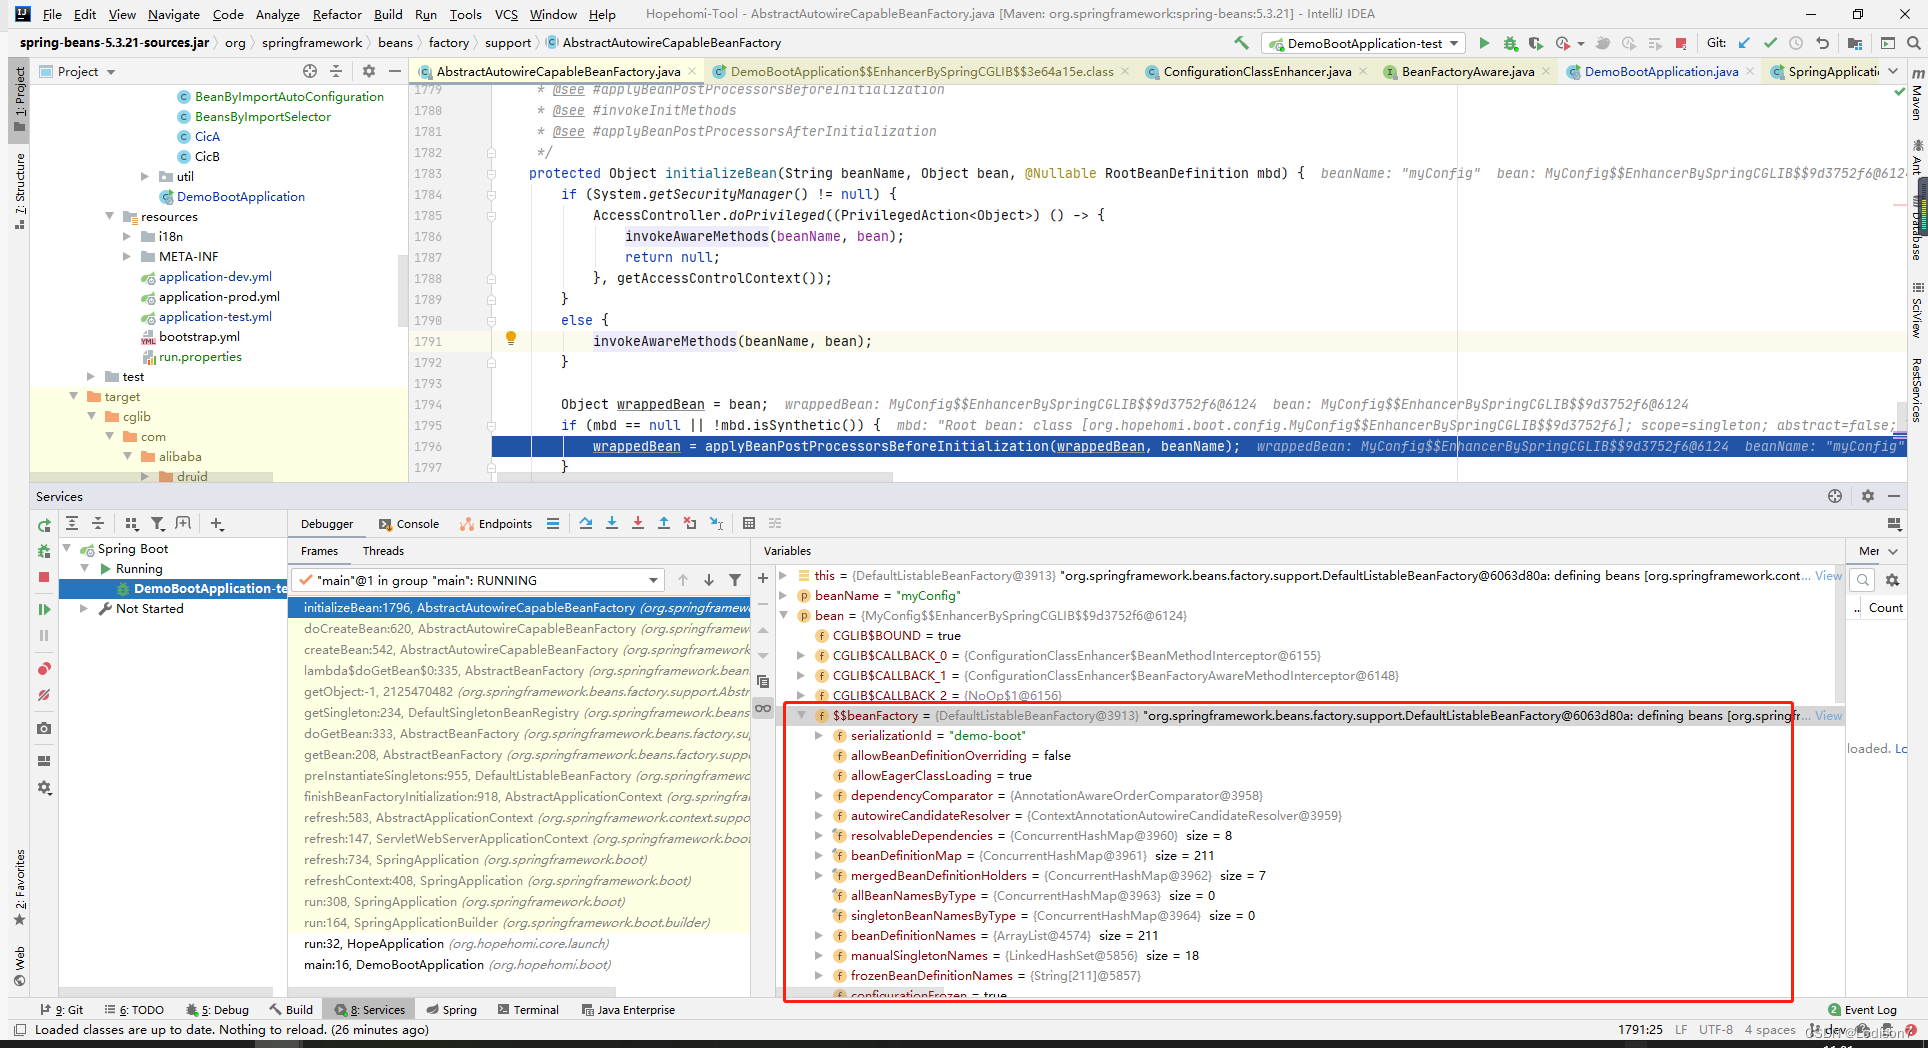Collapse the Spring Boot node in Services
Viewport: 1928px width, 1048px height.
tap(67, 548)
